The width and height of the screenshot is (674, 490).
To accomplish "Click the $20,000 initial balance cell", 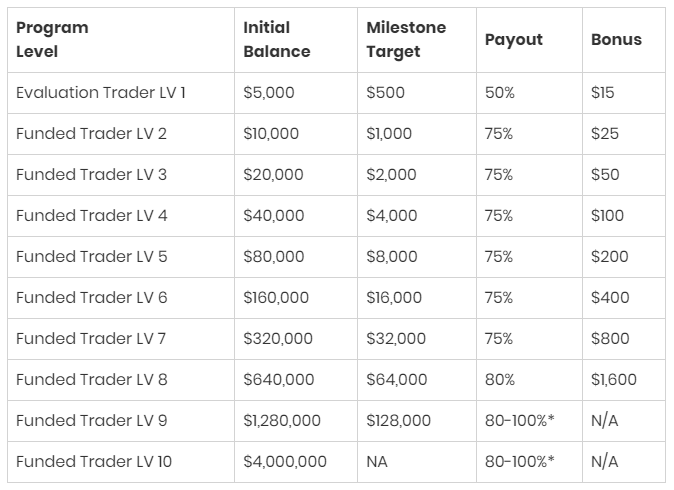I will tap(273, 175).
